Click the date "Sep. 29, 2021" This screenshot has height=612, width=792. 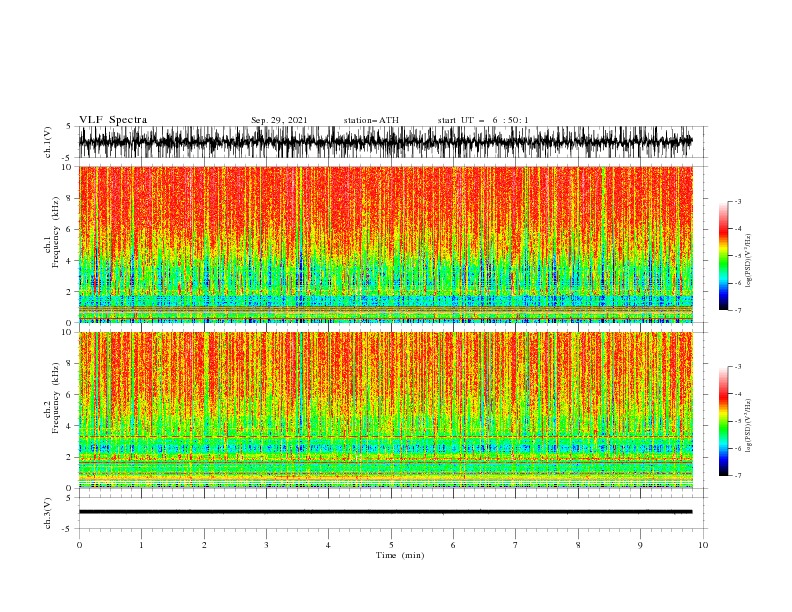coord(279,120)
